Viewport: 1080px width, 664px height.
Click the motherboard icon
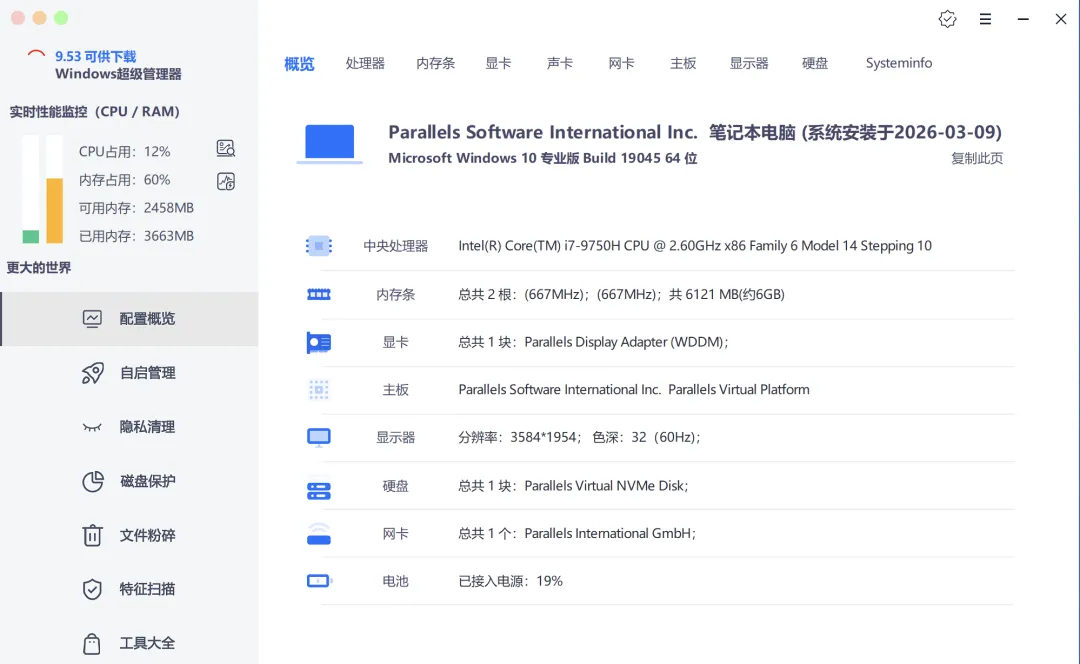[x=319, y=390]
